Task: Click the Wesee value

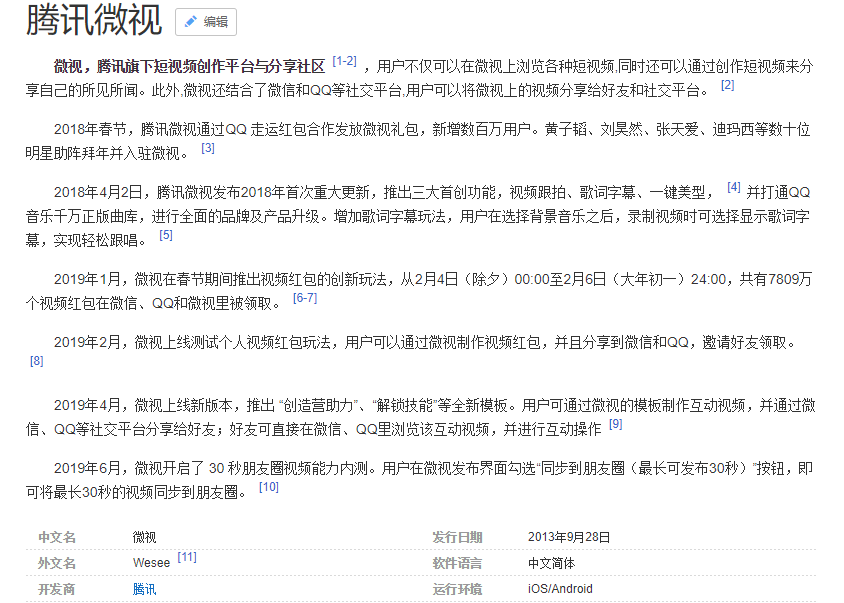Action: 151,563
